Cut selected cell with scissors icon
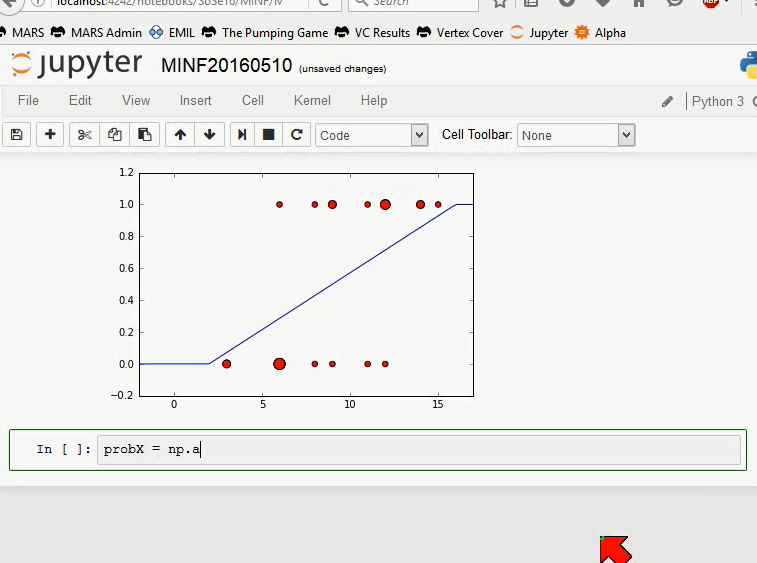 click(84, 135)
